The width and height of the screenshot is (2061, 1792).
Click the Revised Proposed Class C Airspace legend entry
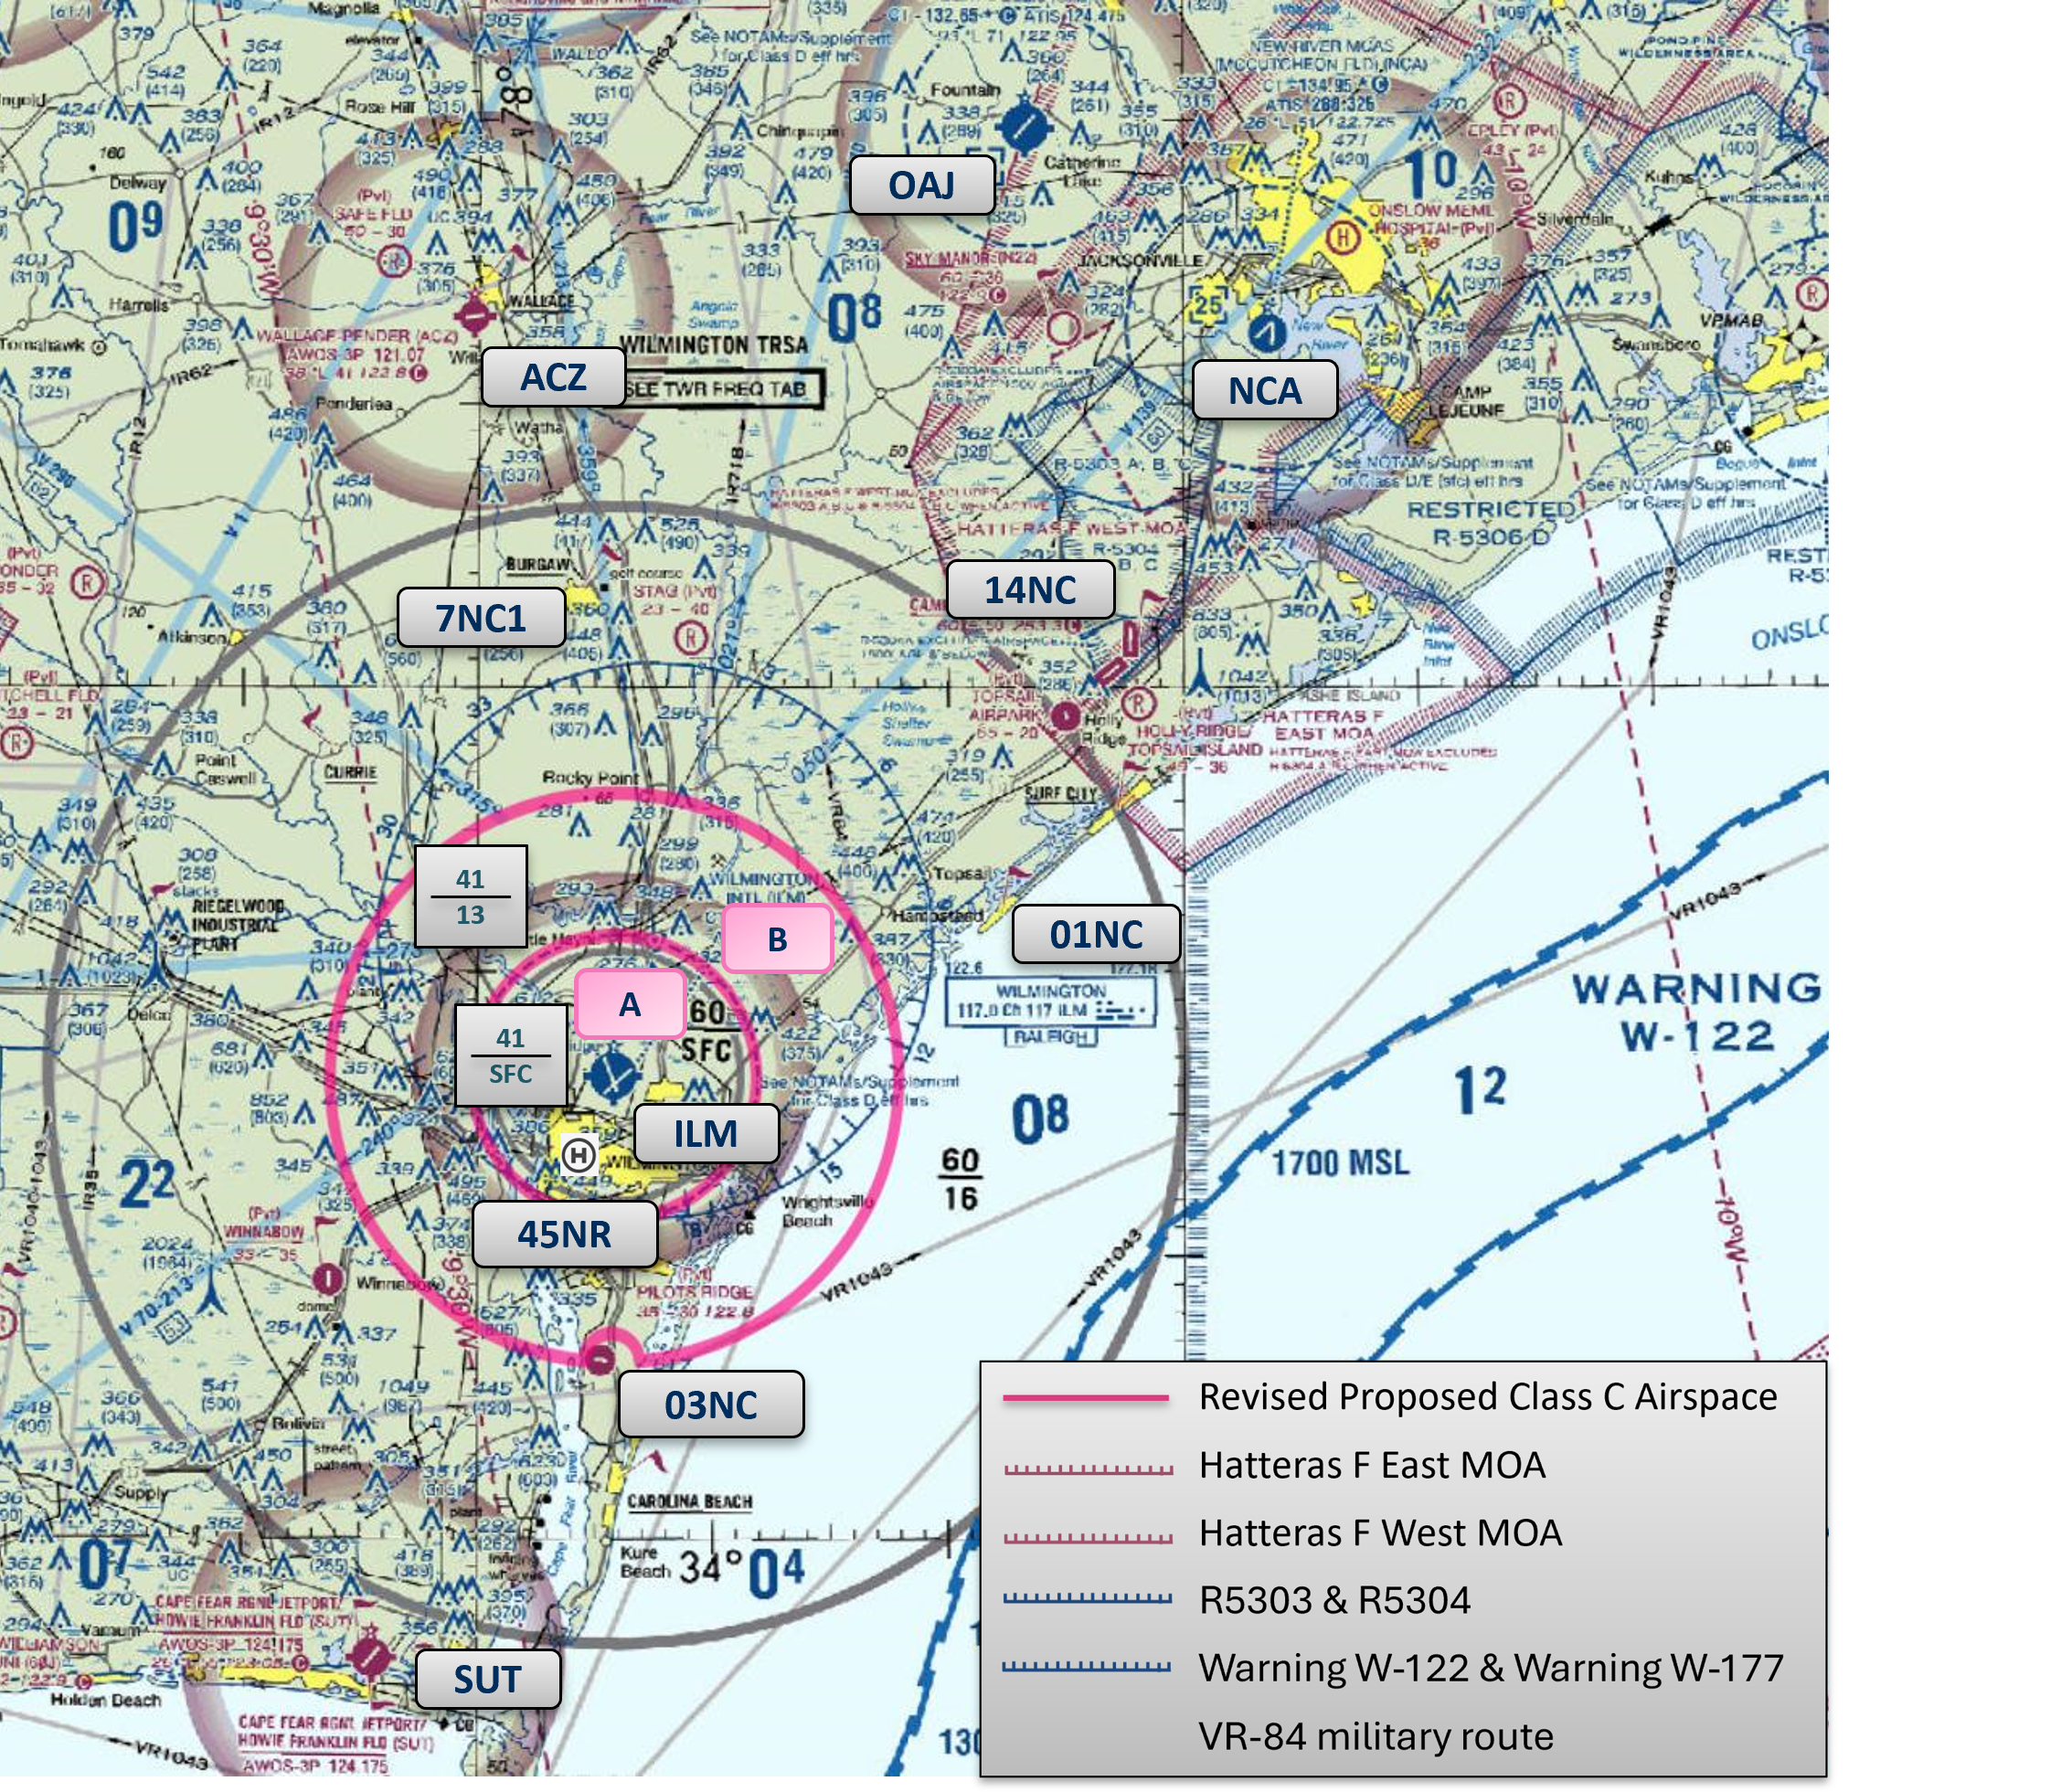[1488, 1397]
